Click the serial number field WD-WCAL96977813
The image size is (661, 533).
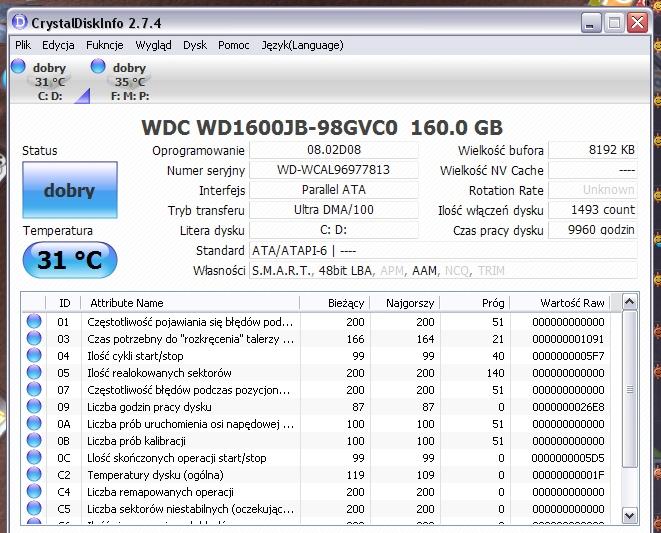coord(334,170)
